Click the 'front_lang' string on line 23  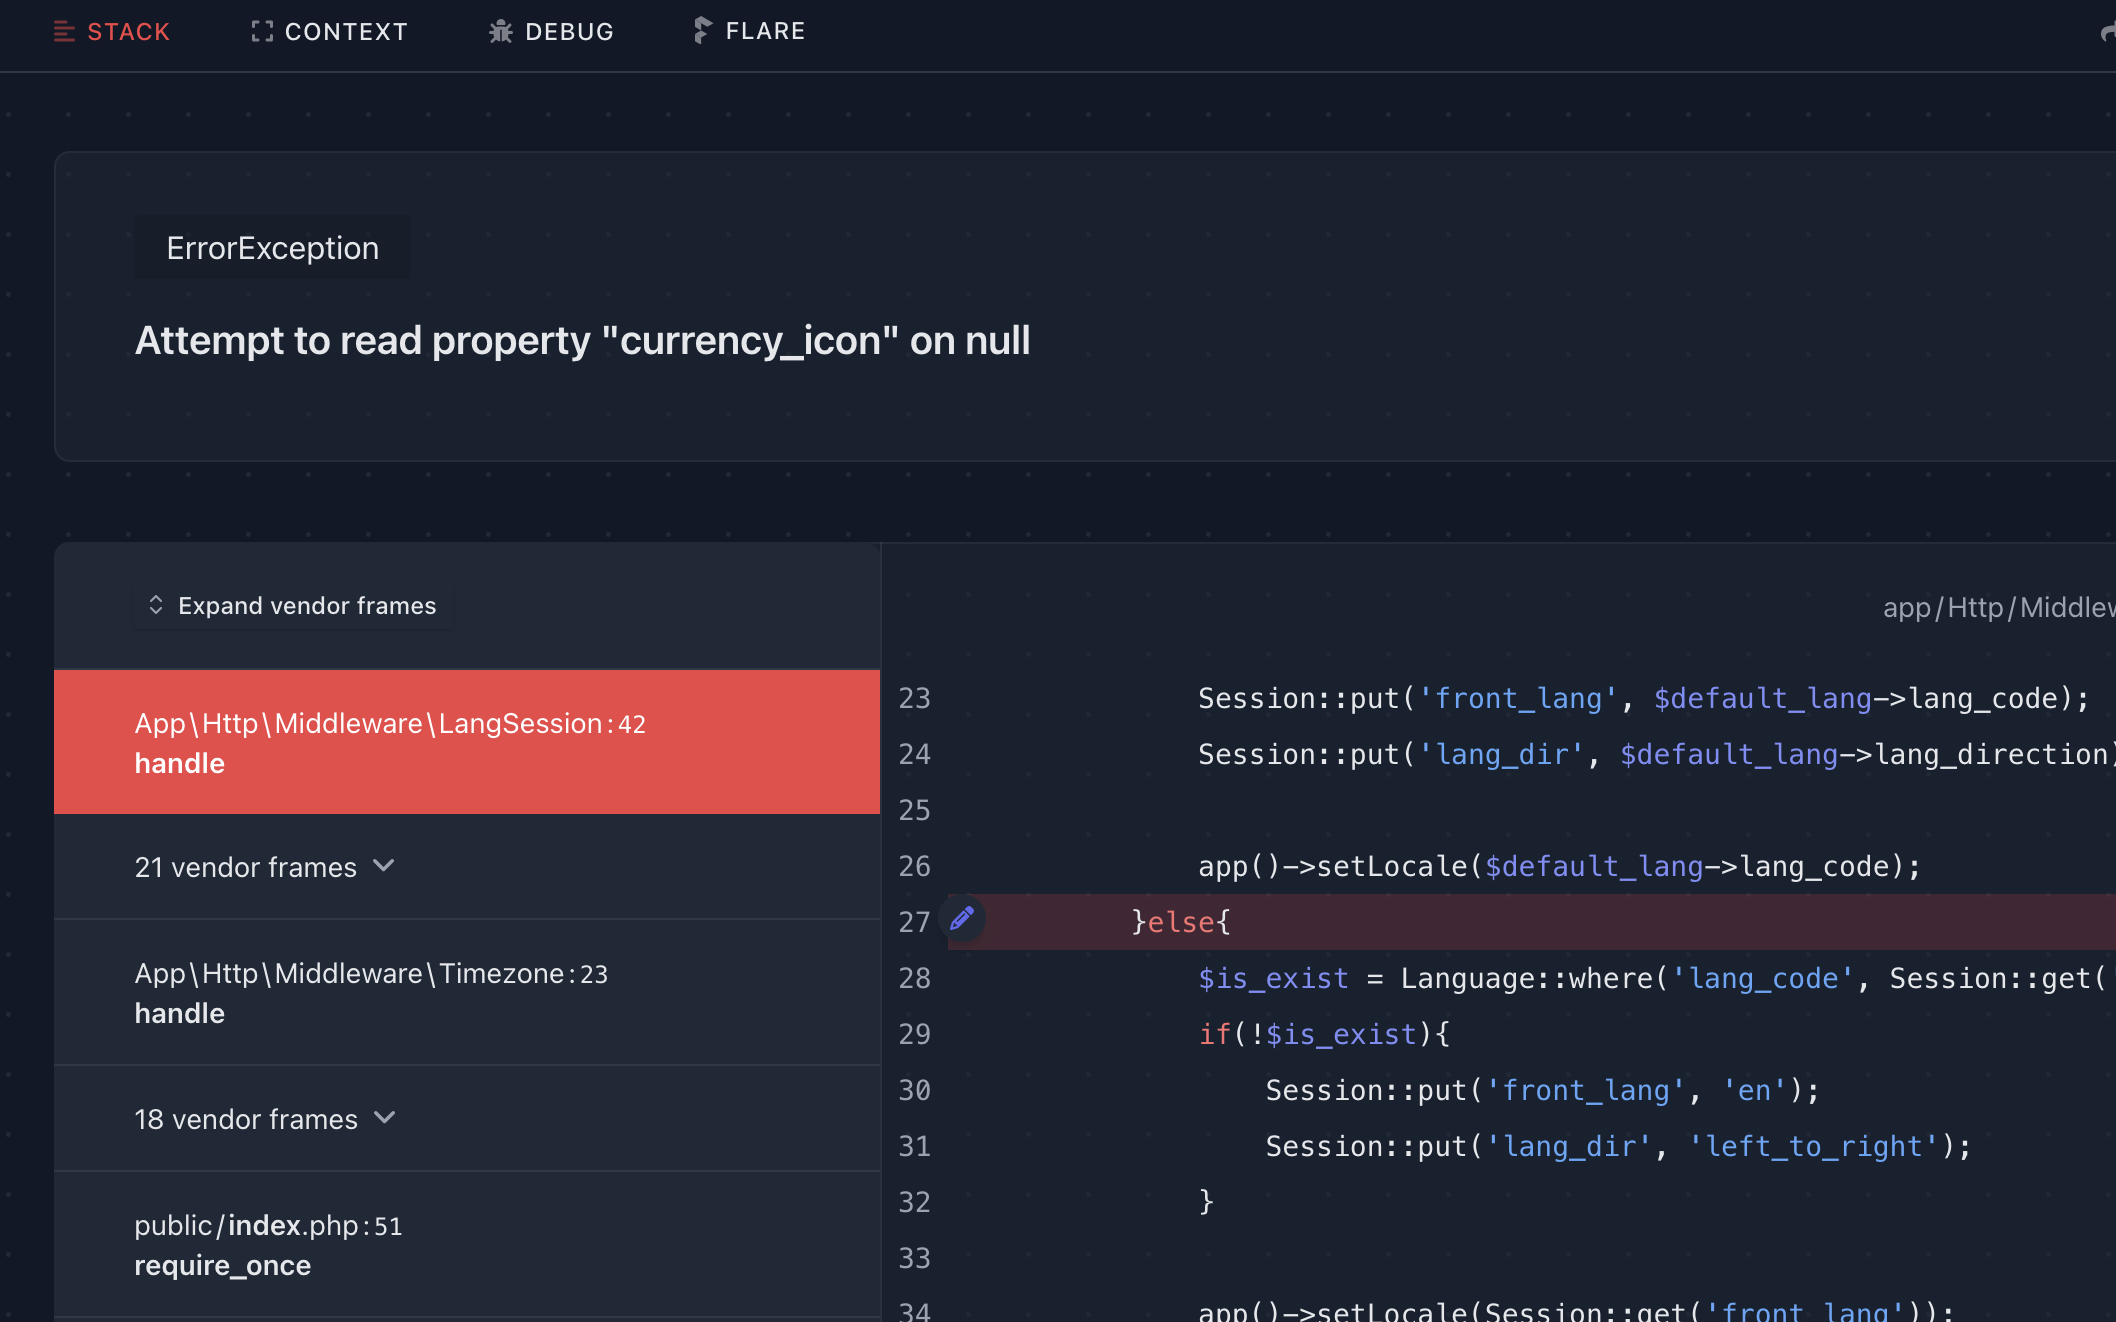(1518, 698)
